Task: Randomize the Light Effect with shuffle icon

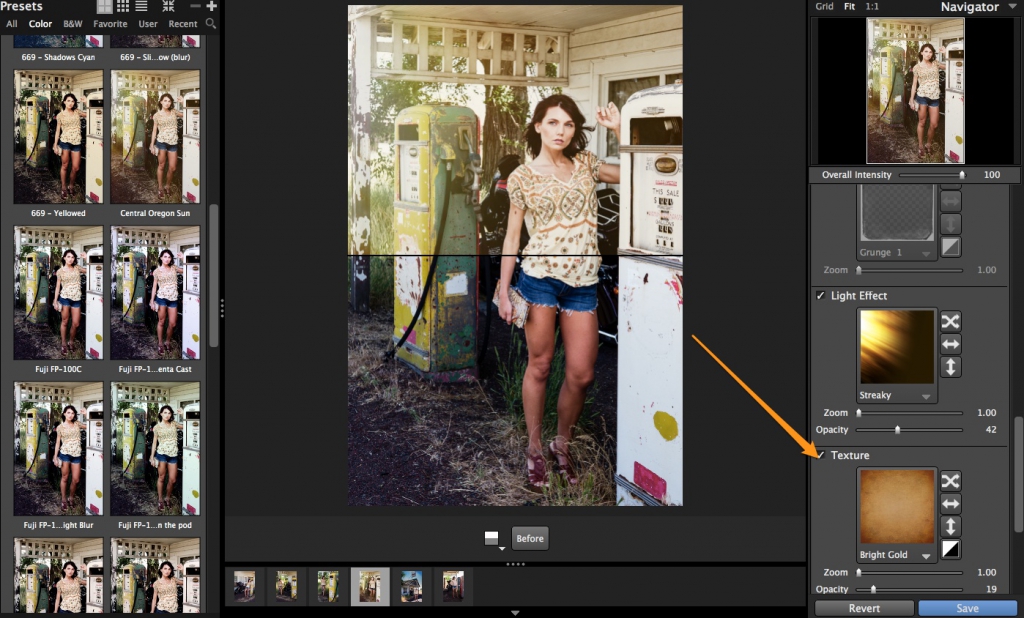Action: [x=950, y=321]
